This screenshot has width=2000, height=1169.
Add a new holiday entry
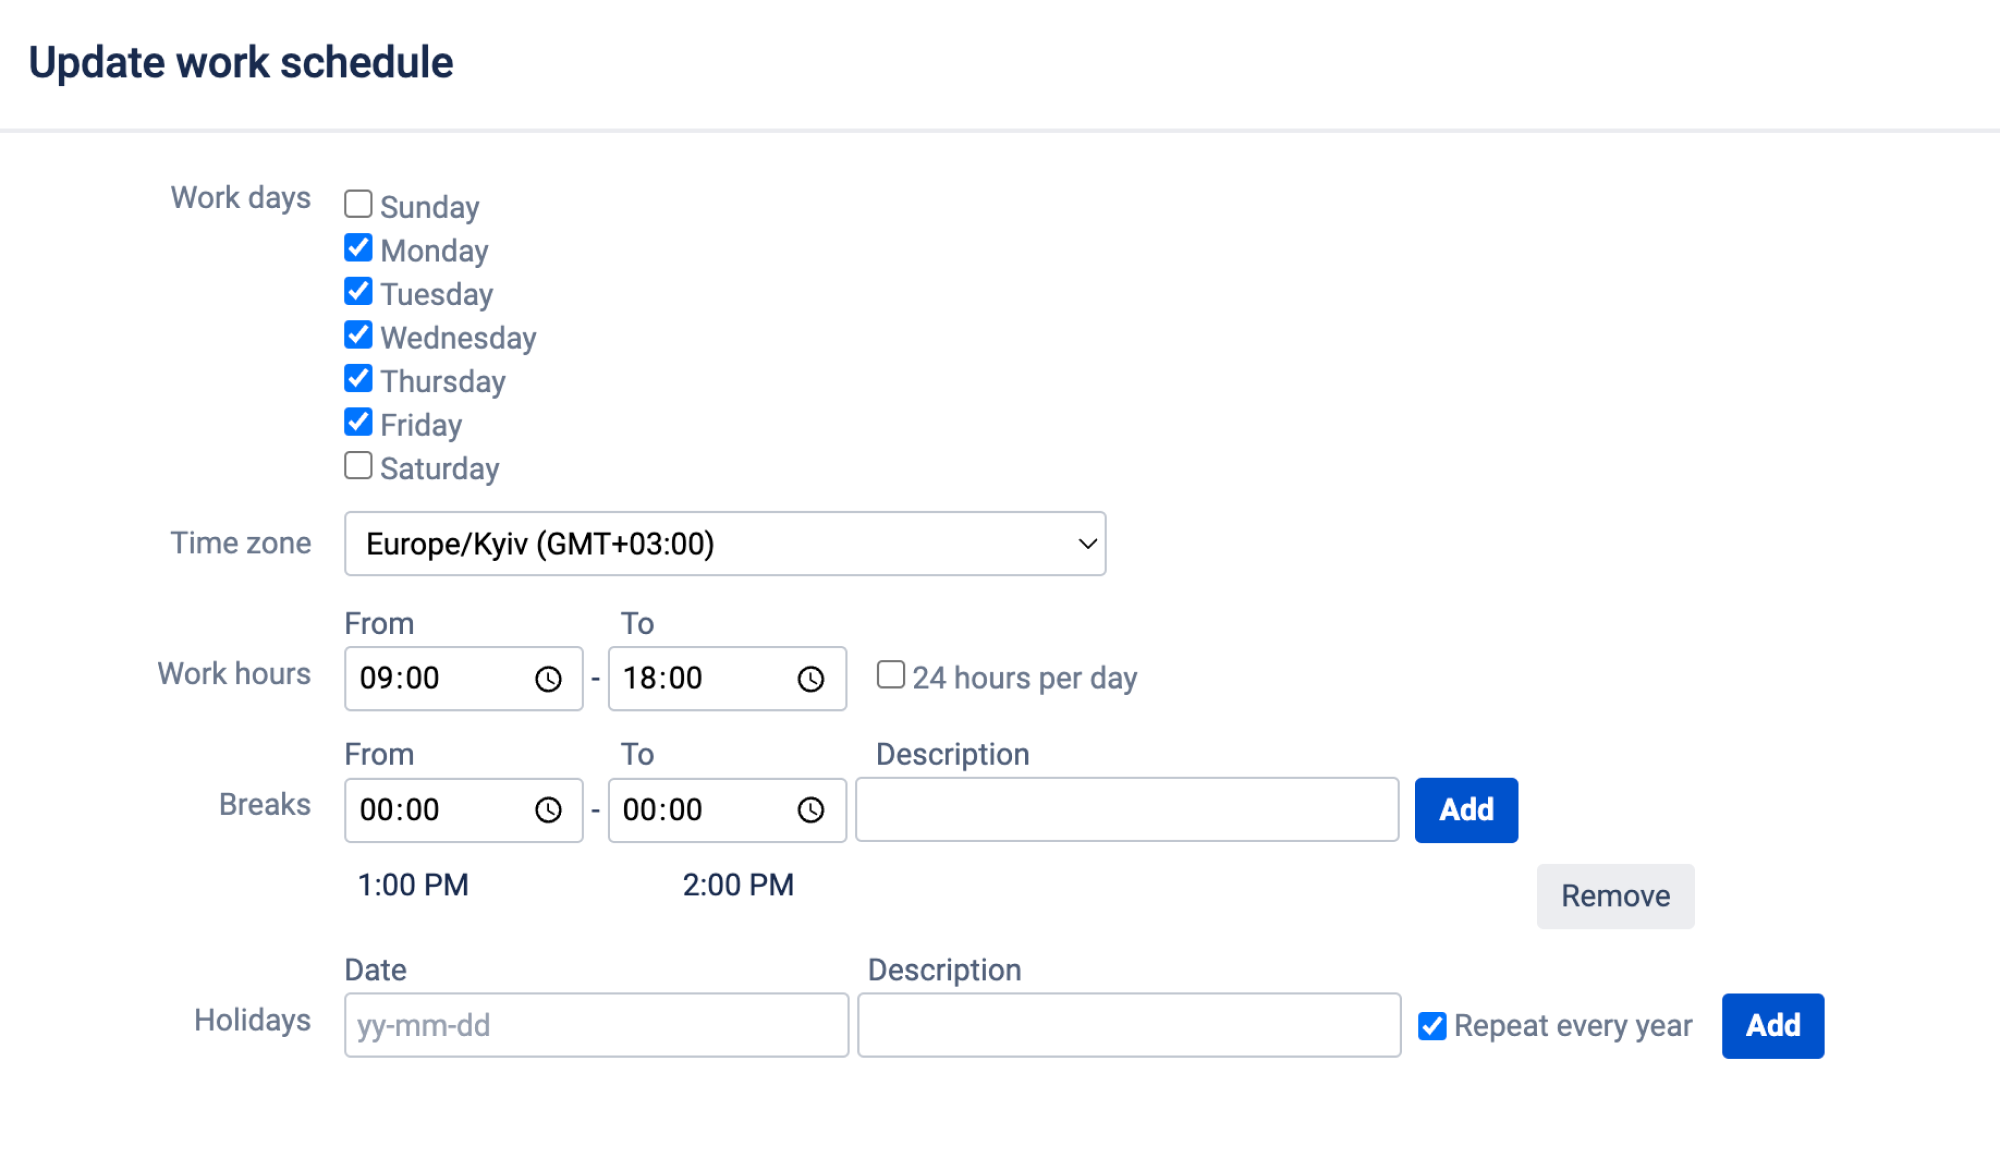pos(1772,1025)
